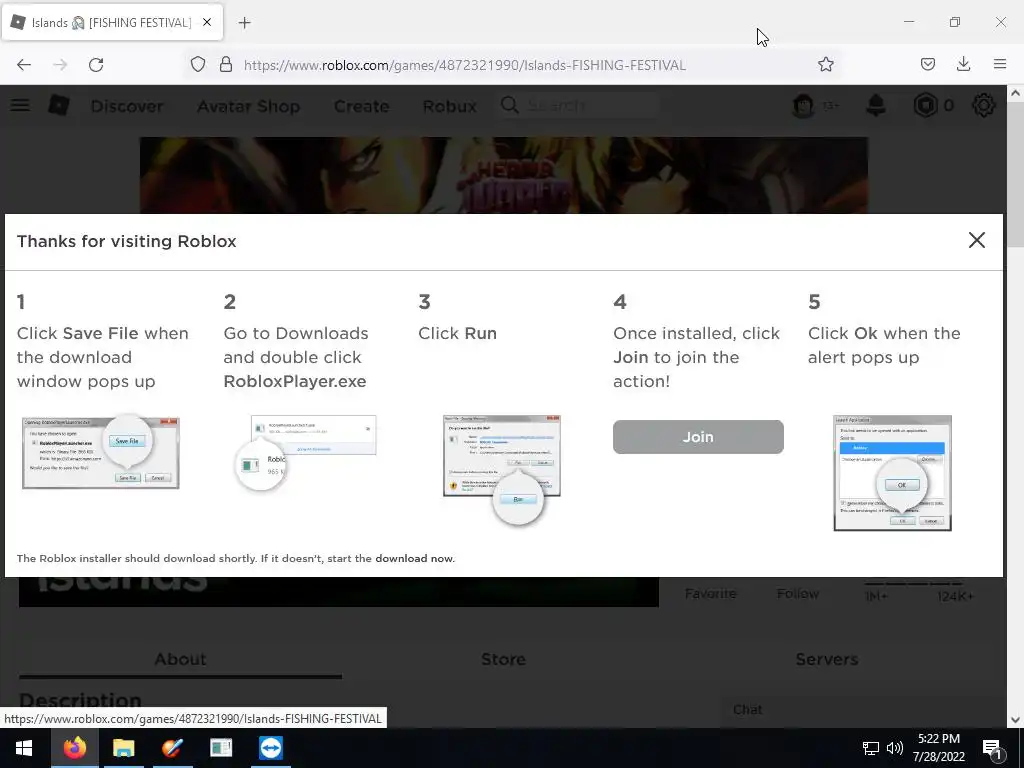Open the avatar profile icon
The height and width of the screenshot is (768, 1024).
pyautogui.click(x=803, y=105)
